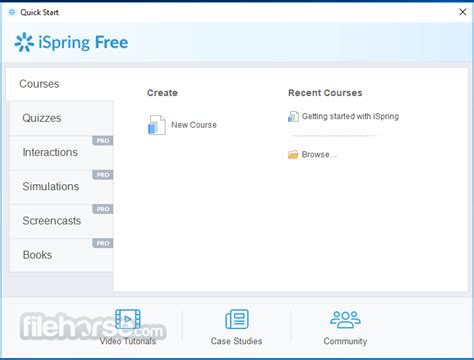Close the Quick Start window
474x360 pixels.
[x=463, y=12]
